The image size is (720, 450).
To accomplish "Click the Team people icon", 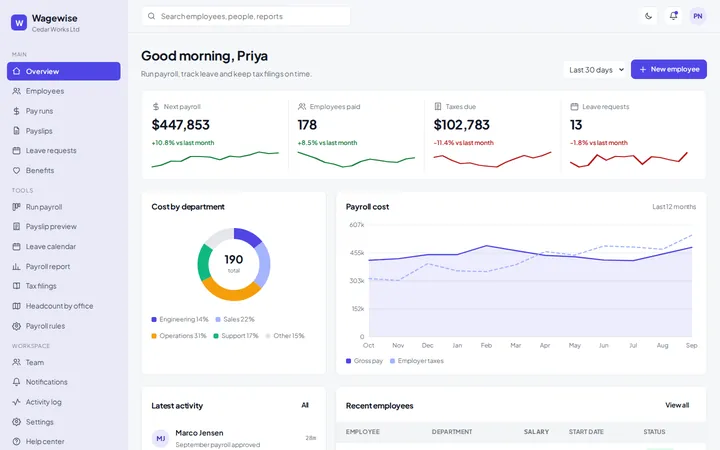I will 17,362.
